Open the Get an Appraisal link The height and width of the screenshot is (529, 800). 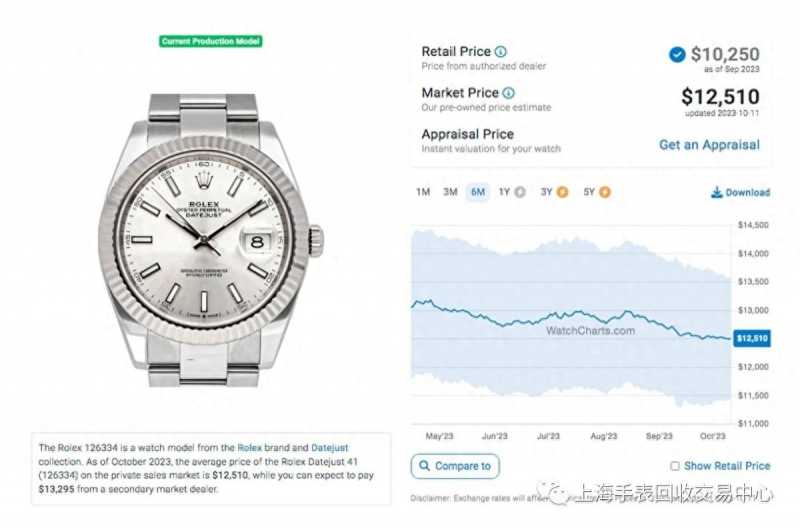(709, 145)
